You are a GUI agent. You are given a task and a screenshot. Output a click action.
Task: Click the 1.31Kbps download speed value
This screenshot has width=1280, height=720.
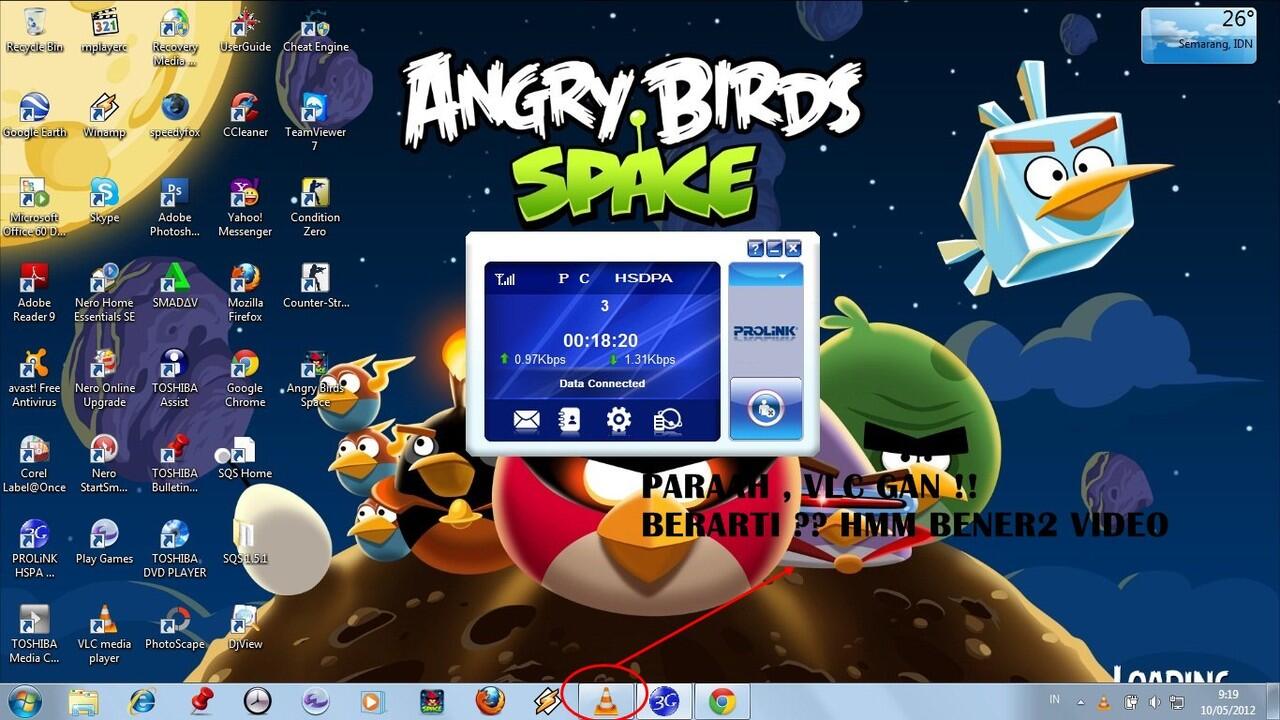pos(649,360)
